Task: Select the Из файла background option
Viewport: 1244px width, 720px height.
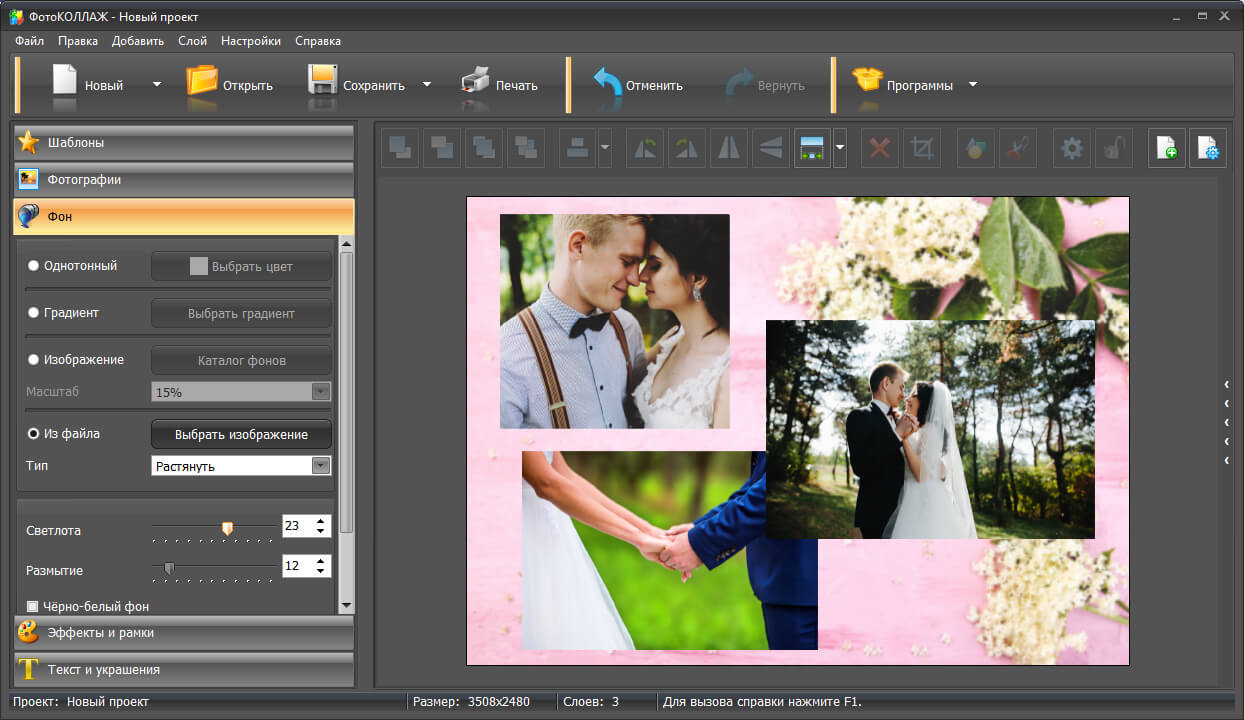Action: tap(64, 434)
